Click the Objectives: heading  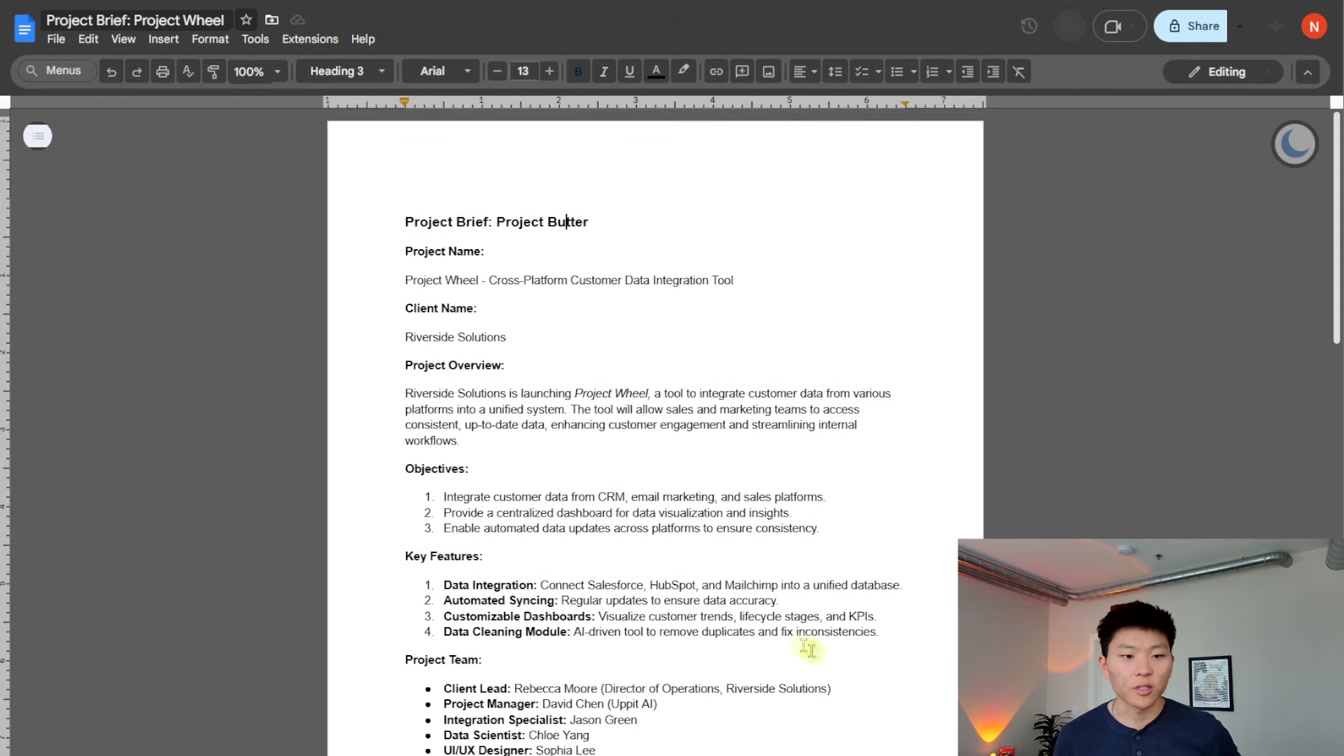pyautogui.click(x=436, y=469)
